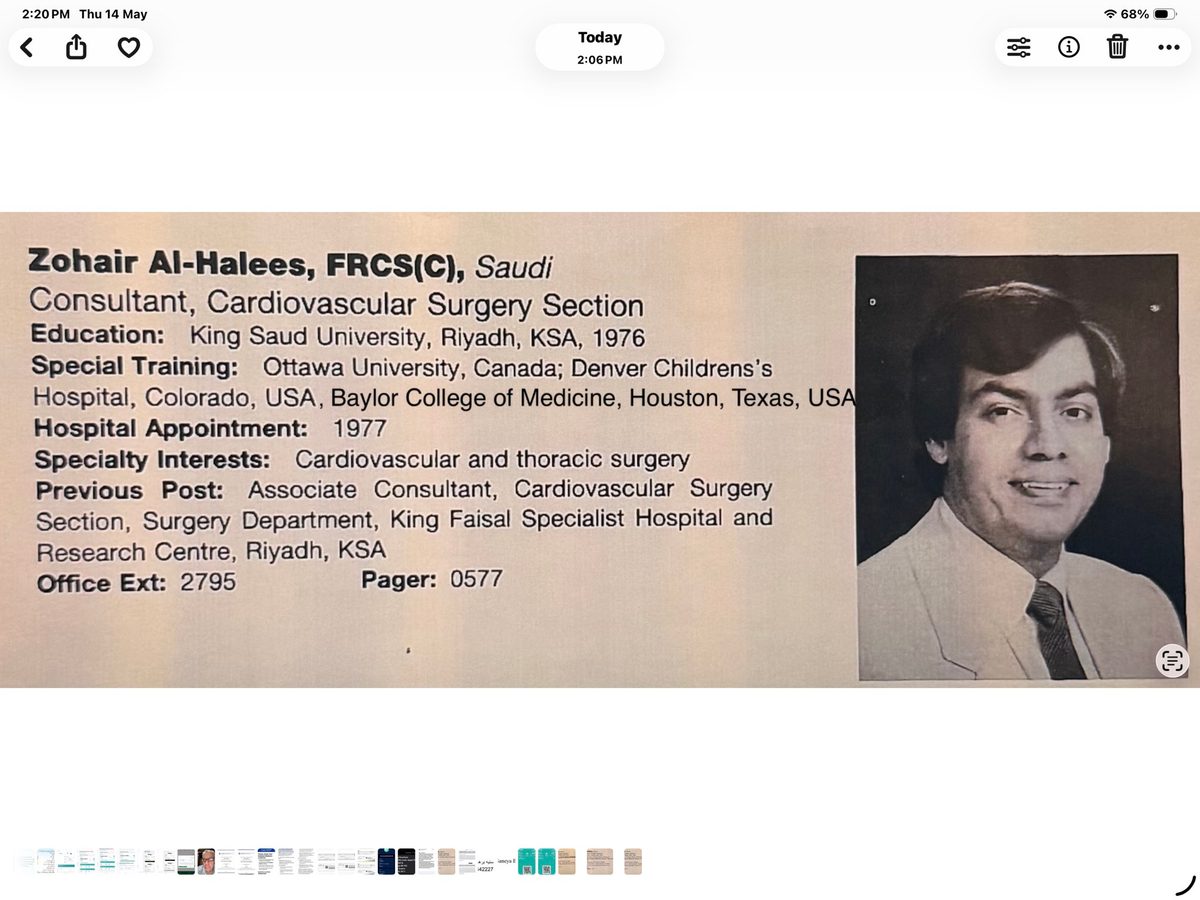Screen dimensions: 1200x900
Task: Select the dark navy thumbnail in filmstrip
Action: (x=386, y=861)
